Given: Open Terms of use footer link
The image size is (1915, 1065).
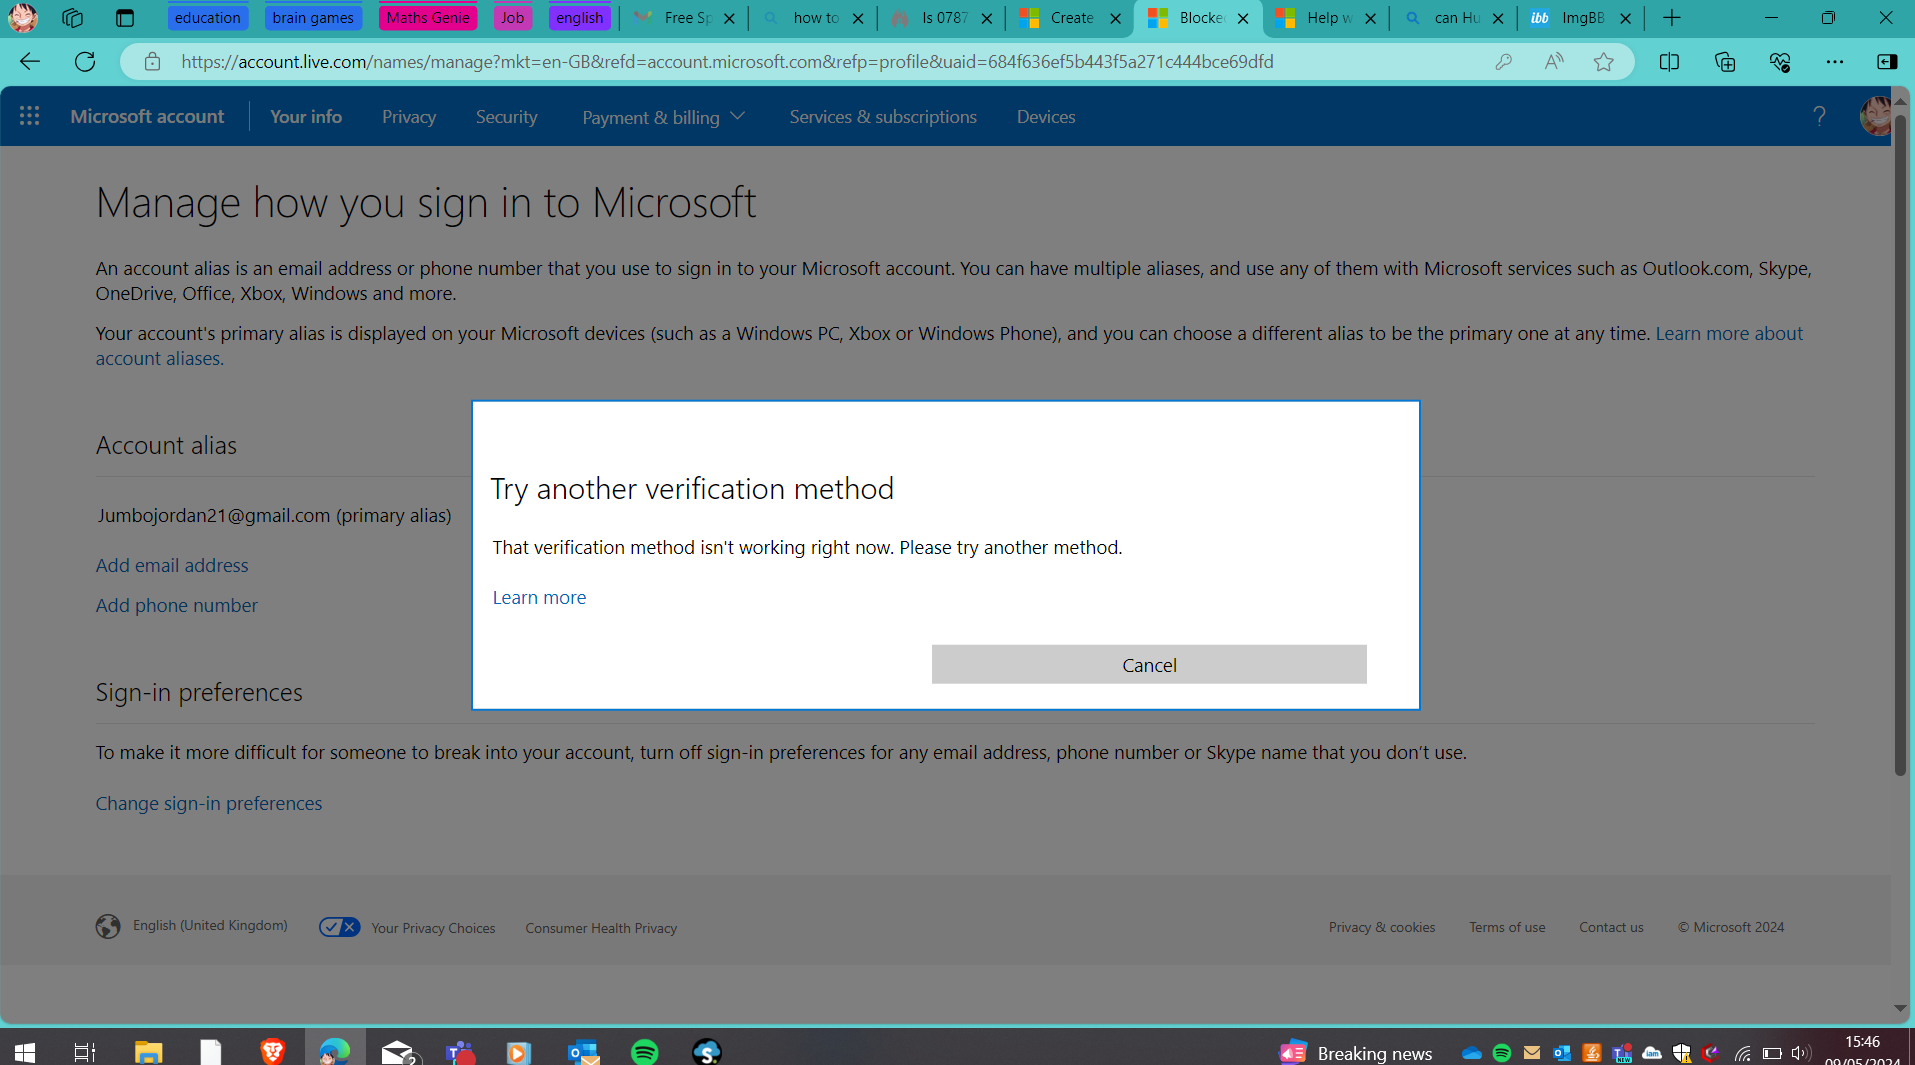Looking at the screenshot, I should tap(1507, 927).
